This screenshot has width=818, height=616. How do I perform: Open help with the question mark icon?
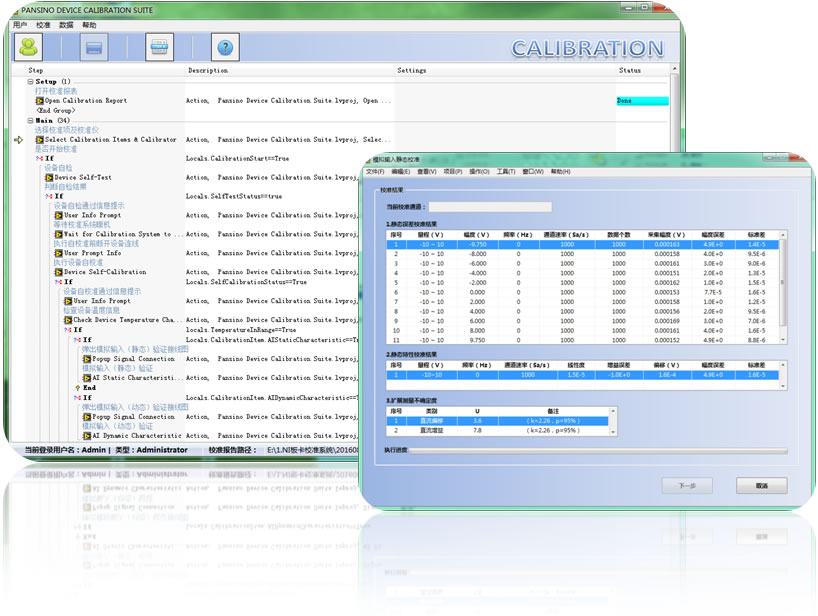226,47
